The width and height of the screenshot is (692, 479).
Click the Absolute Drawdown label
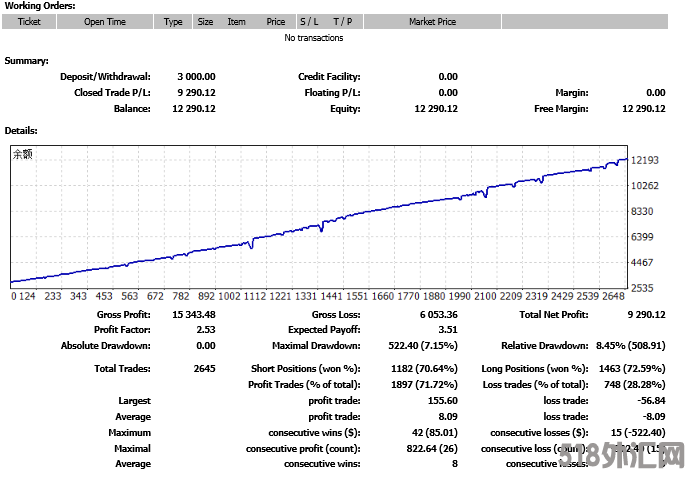[105, 346]
